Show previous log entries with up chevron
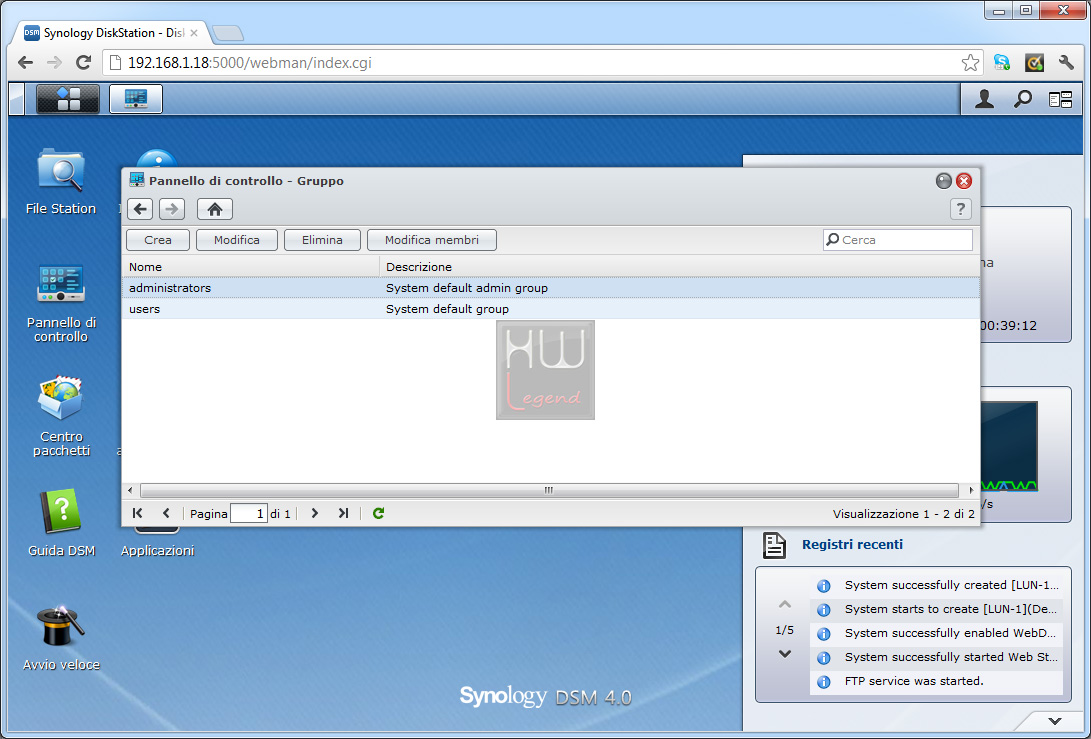 [x=785, y=605]
